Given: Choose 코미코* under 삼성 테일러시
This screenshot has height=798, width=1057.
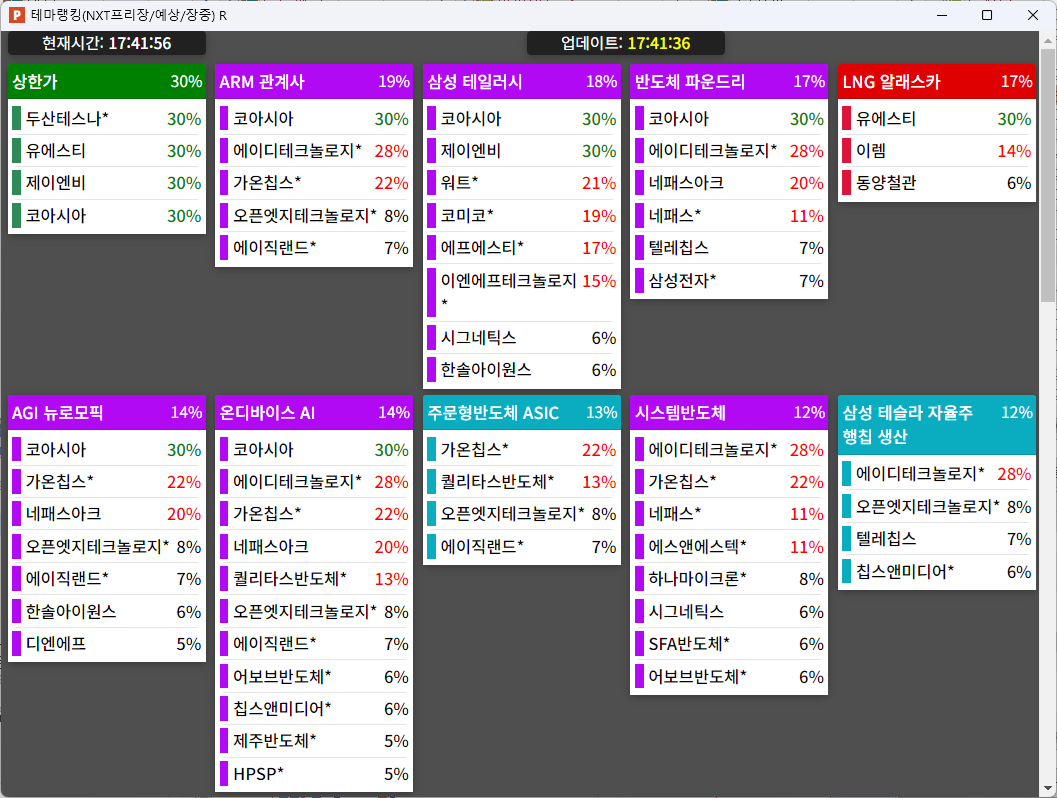Looking at the screenshot, I should click(x=522, y=216).
